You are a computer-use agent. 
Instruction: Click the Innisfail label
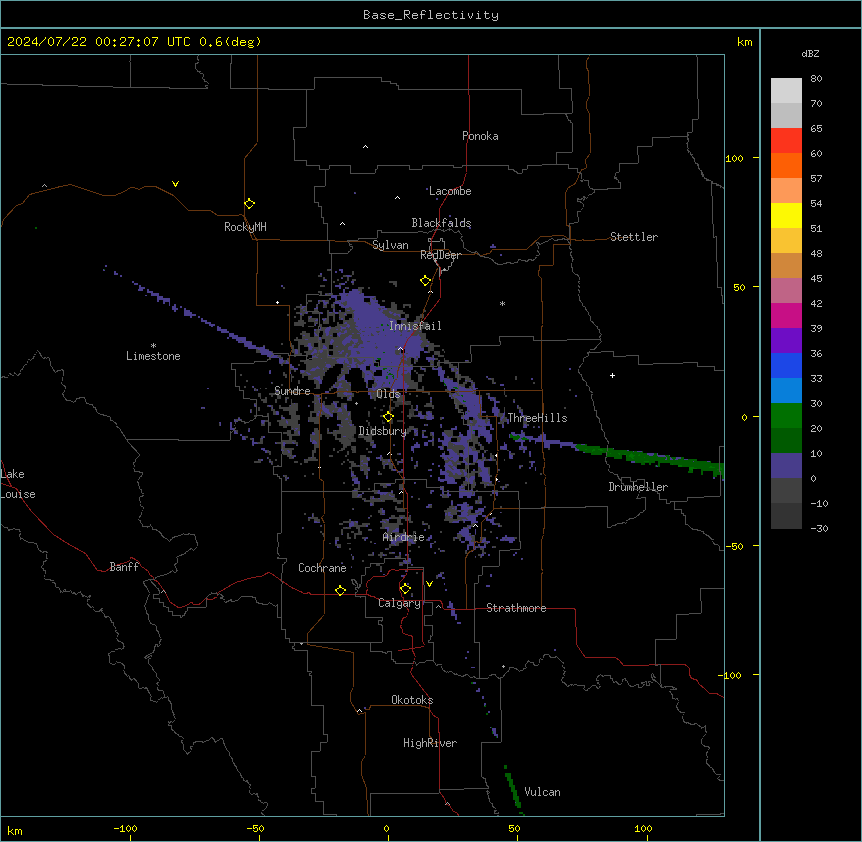(416, 326)
